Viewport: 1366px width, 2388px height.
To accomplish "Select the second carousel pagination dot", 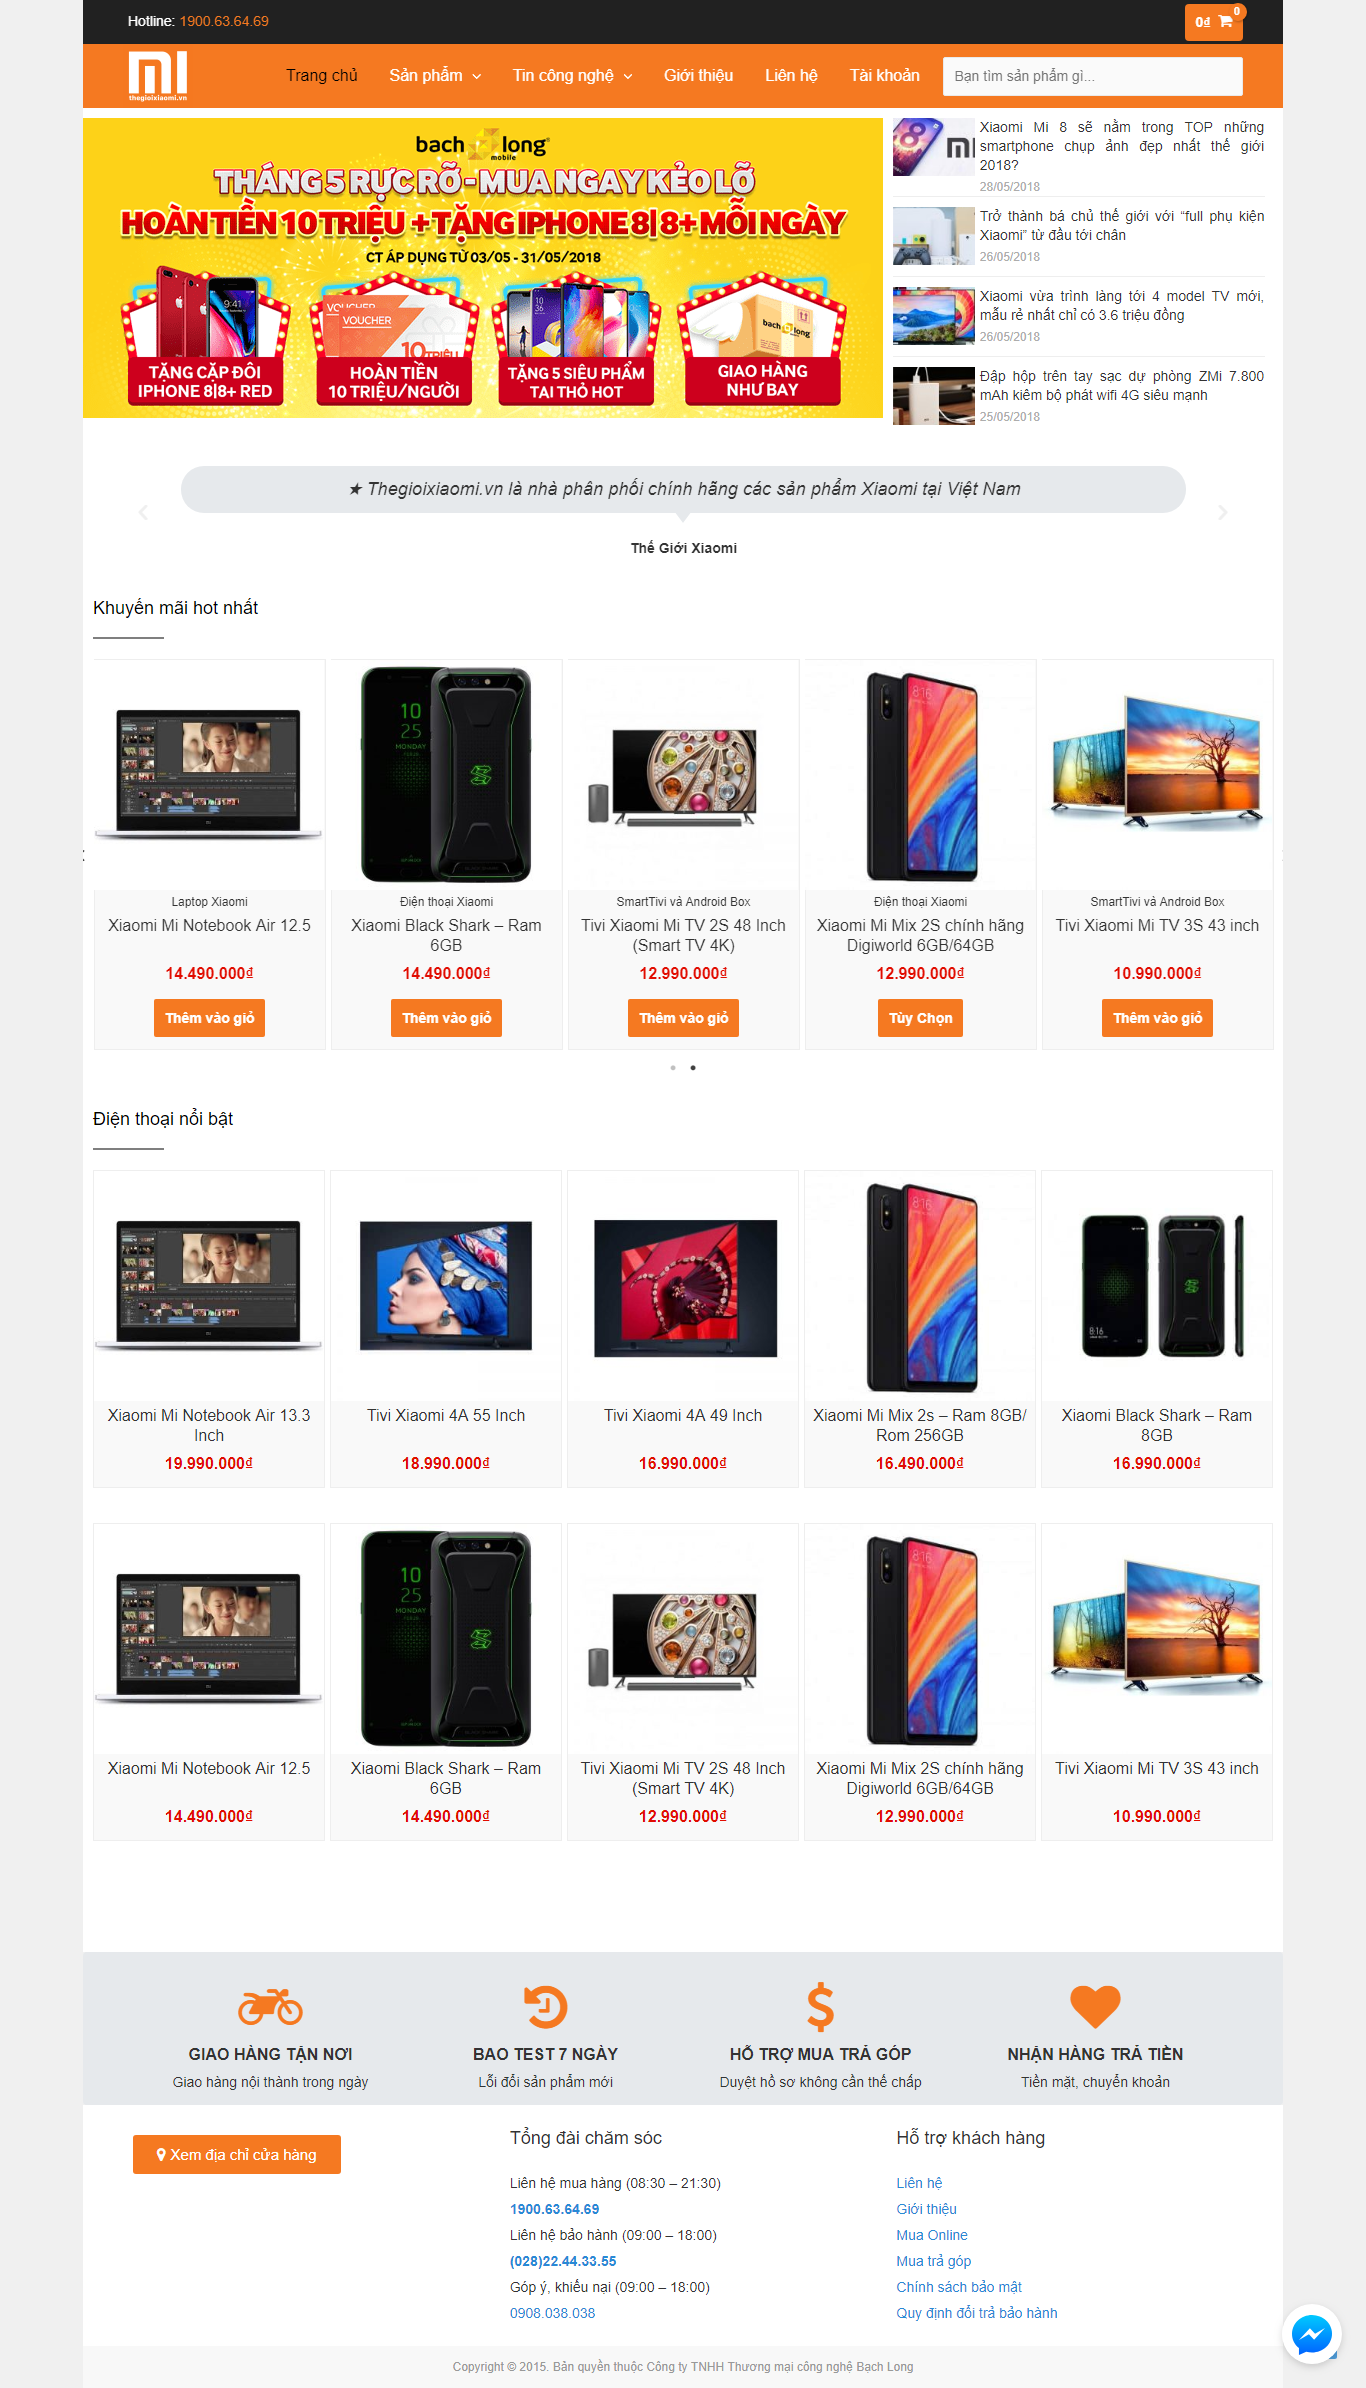I will 693,1068.
